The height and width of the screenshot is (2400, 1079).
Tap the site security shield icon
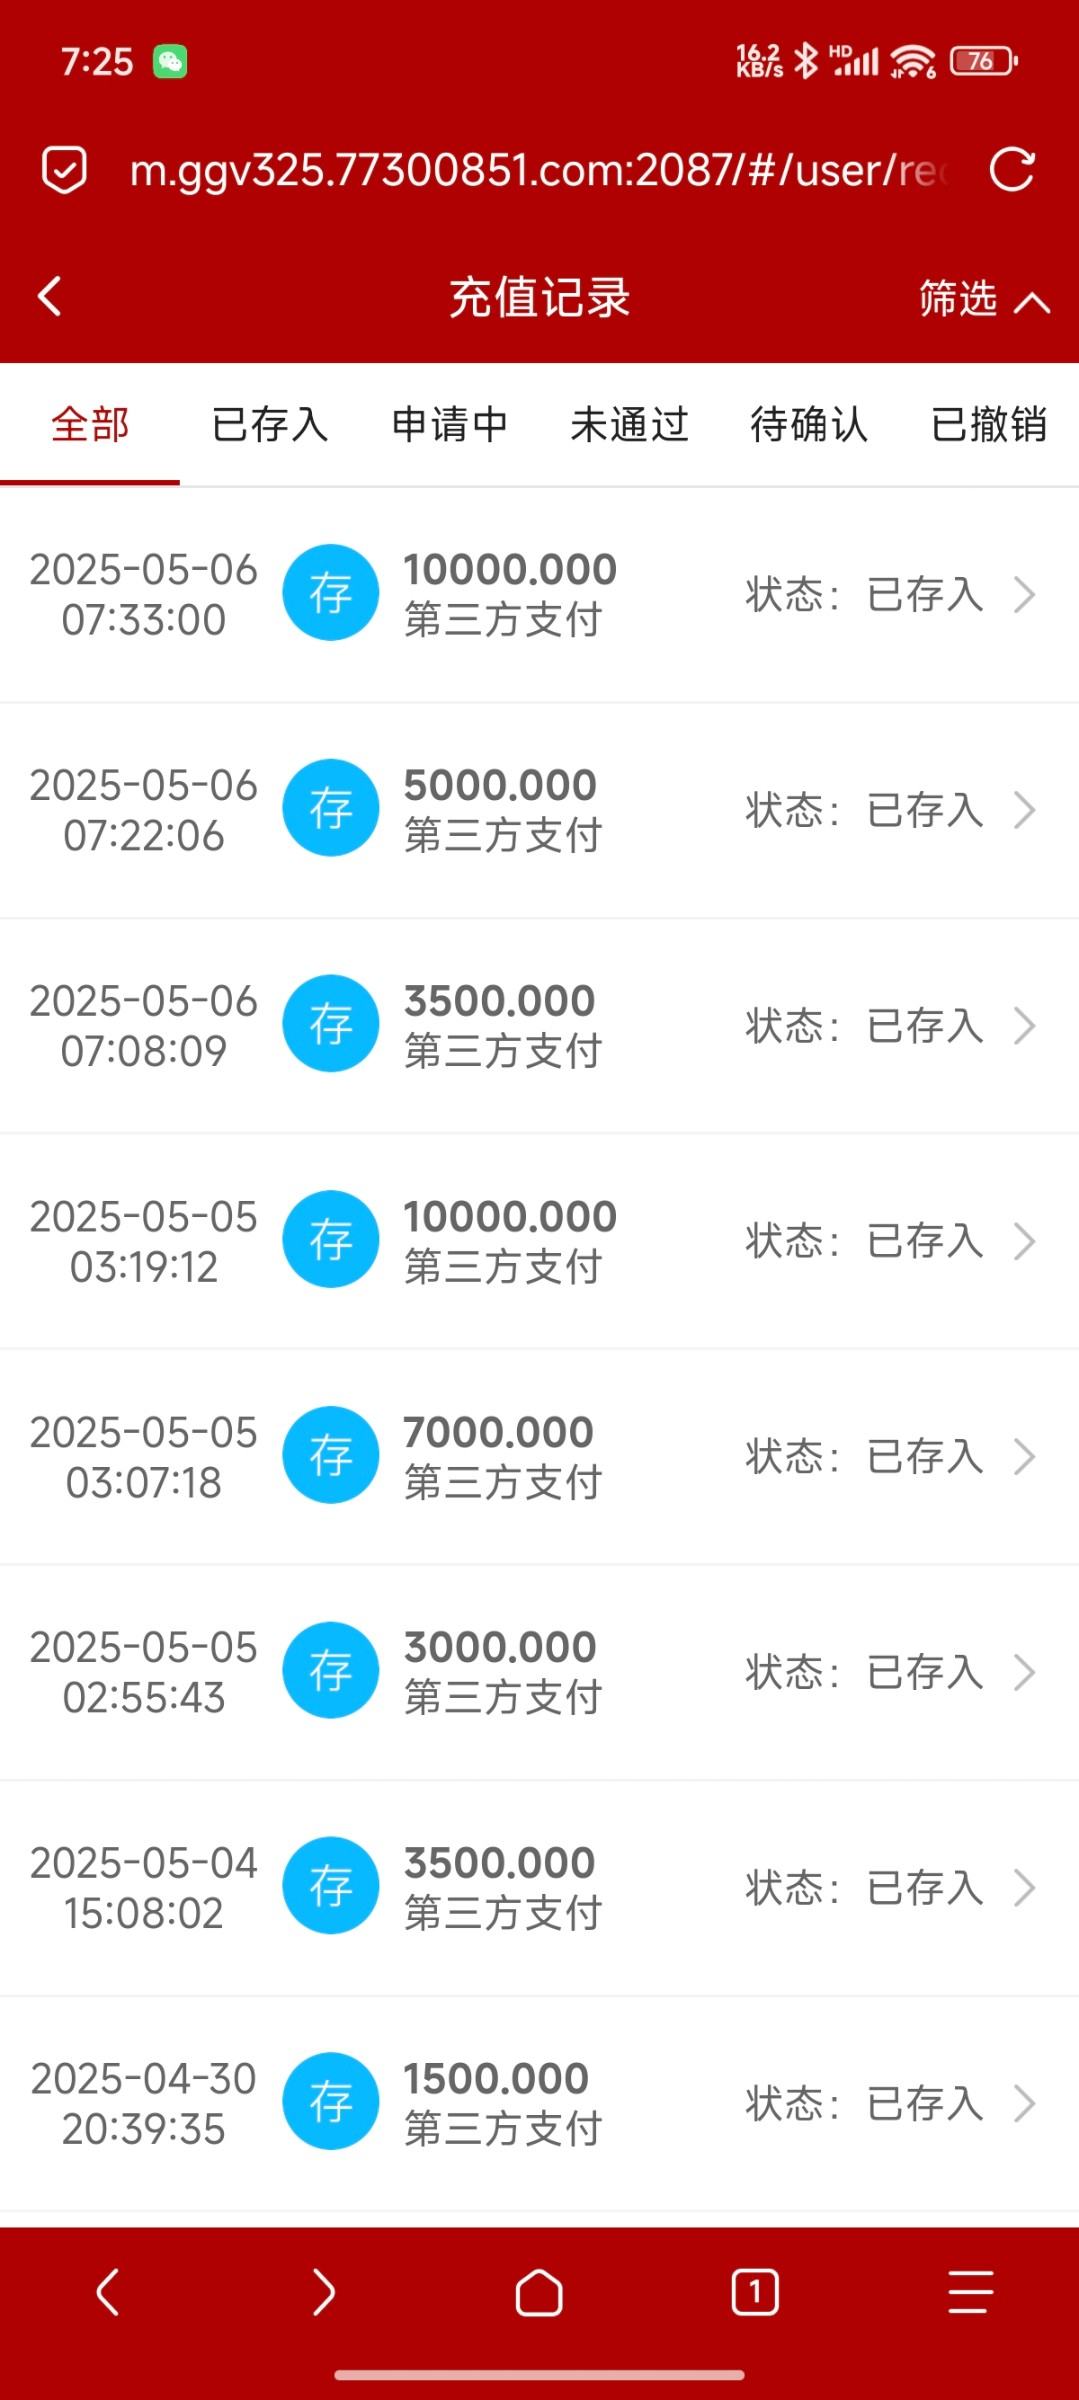[x=64, y=170]
